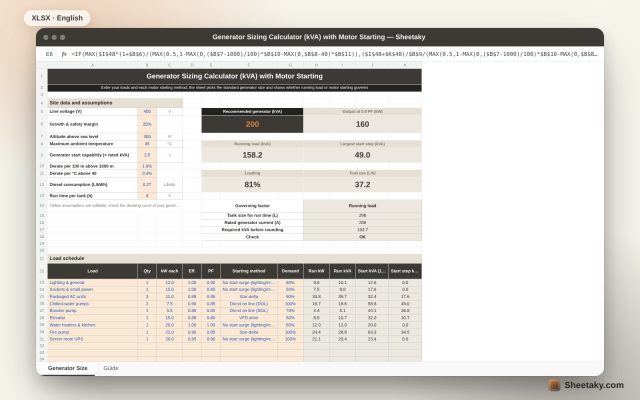The height and width of the screenshot is (400, 640).
Task: Select the E6 cell reference box
Action: (49, 54)
